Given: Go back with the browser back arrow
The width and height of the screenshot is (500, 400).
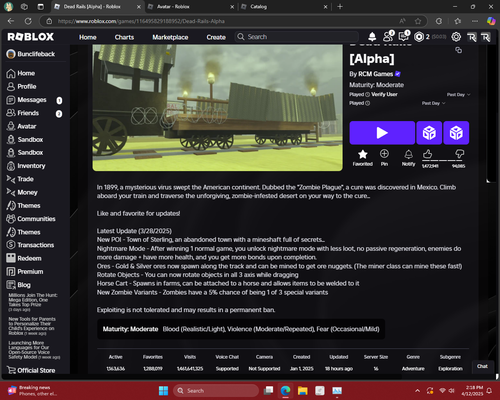Looking at the screenshot, I should tap(11, 21).
